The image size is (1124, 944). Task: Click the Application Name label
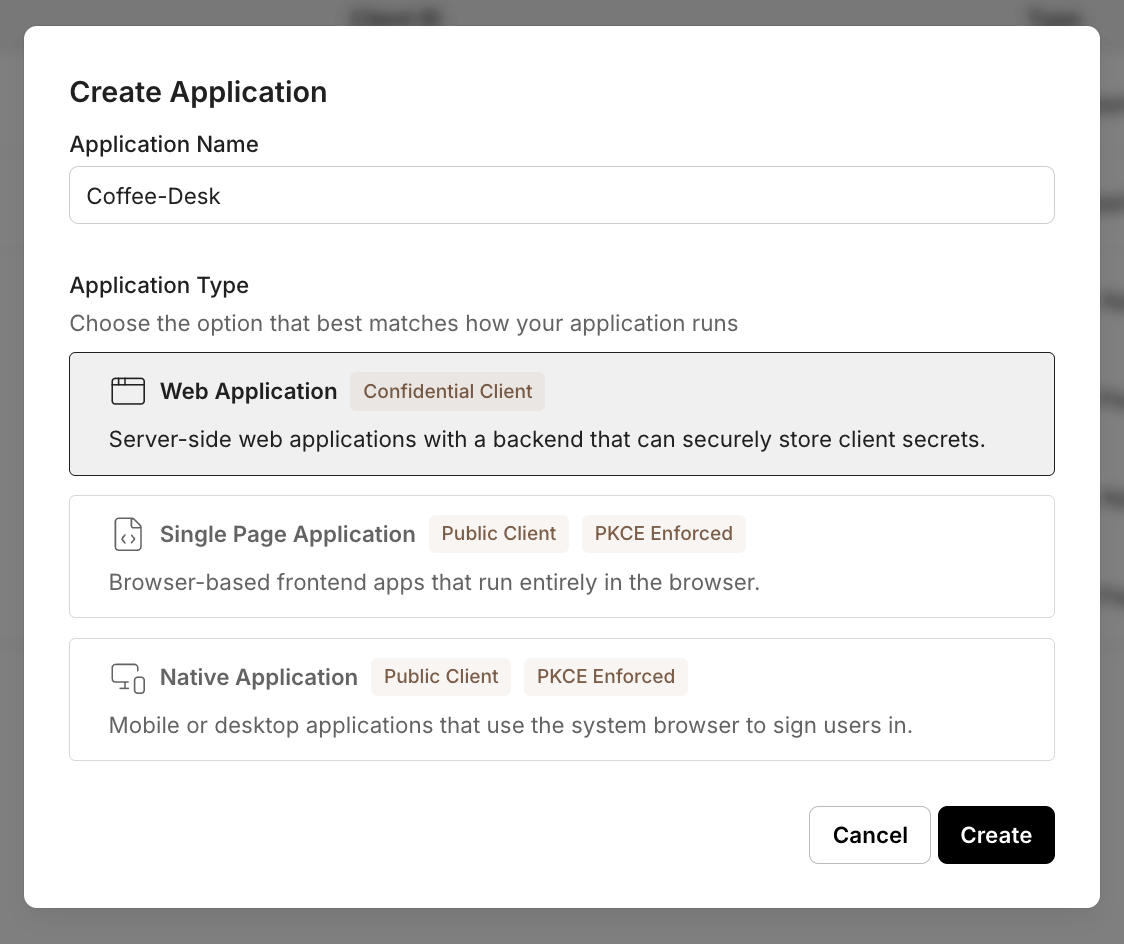click(163, 144)
